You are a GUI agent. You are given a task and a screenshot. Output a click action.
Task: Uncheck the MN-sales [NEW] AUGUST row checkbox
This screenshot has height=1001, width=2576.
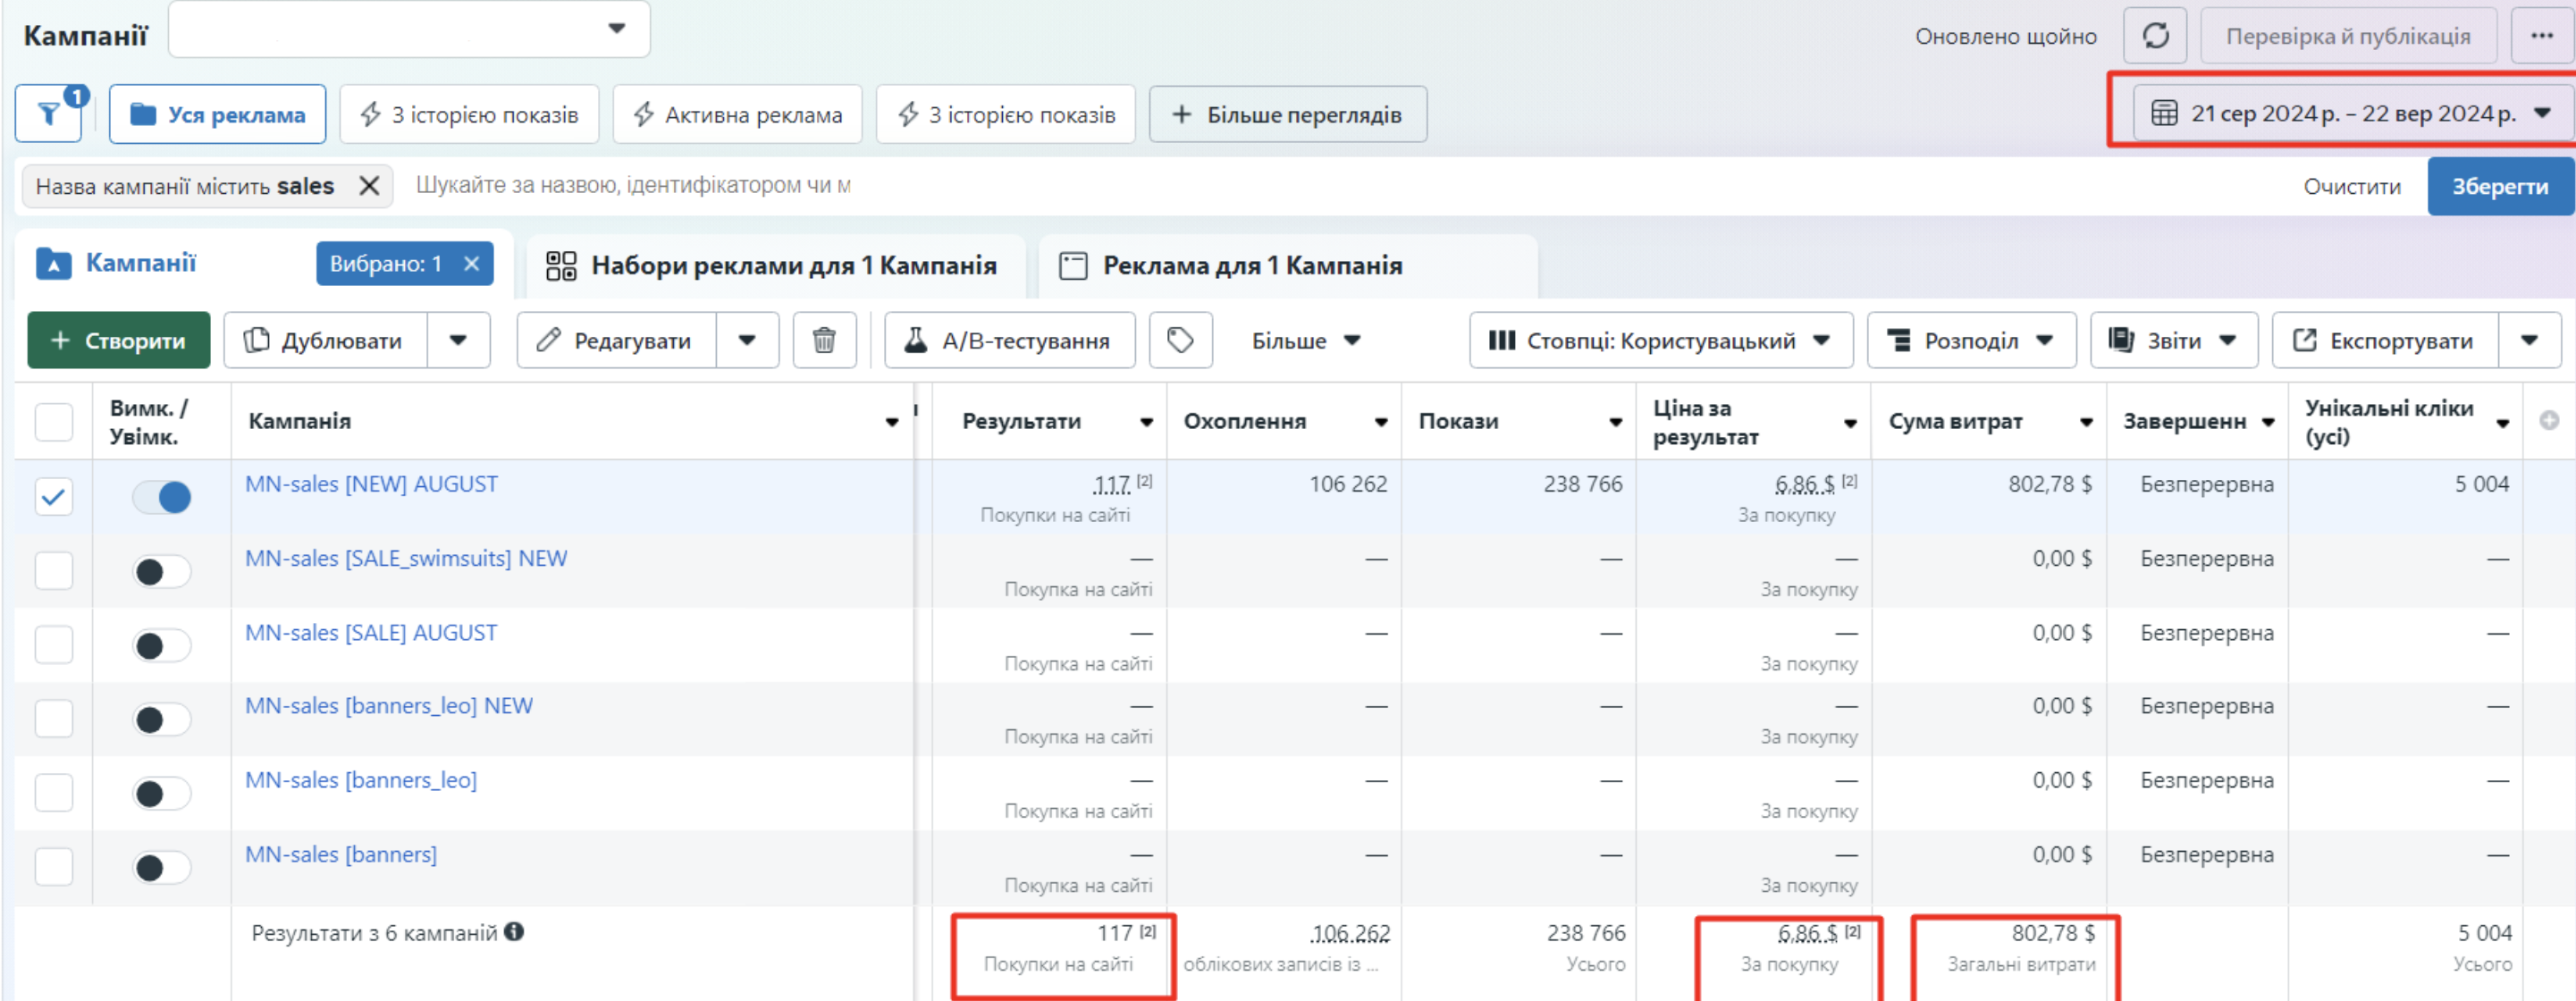point(54,496)
